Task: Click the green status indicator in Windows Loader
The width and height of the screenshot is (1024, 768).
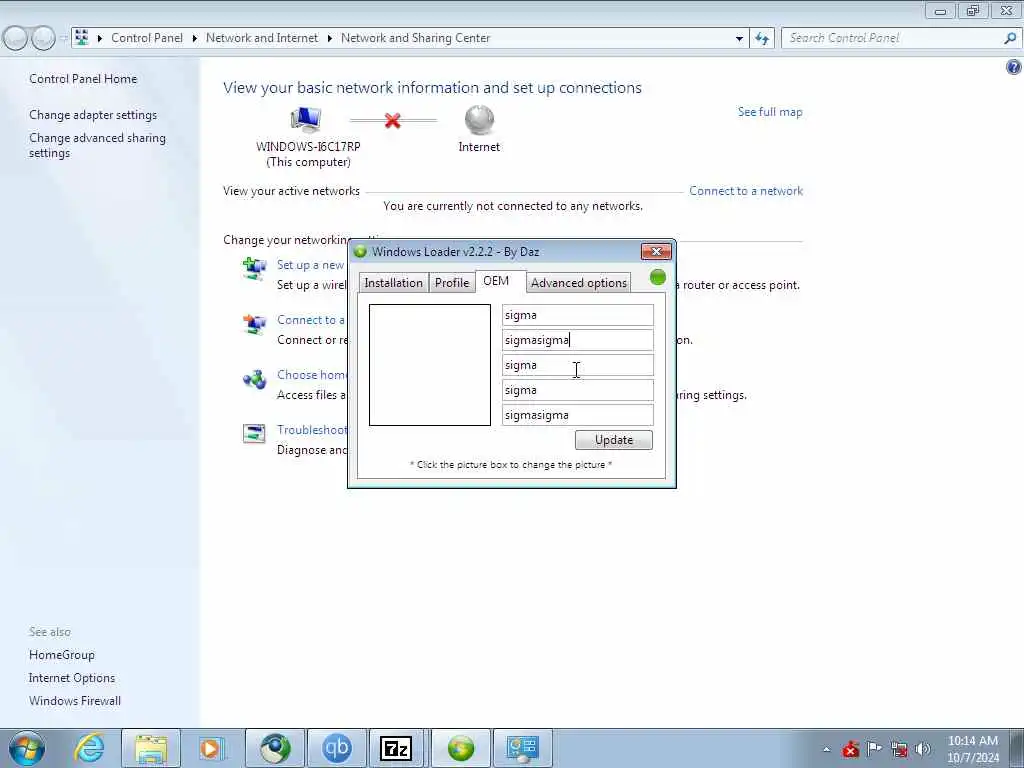Action: pyautogui.click(x=658, y=278)
